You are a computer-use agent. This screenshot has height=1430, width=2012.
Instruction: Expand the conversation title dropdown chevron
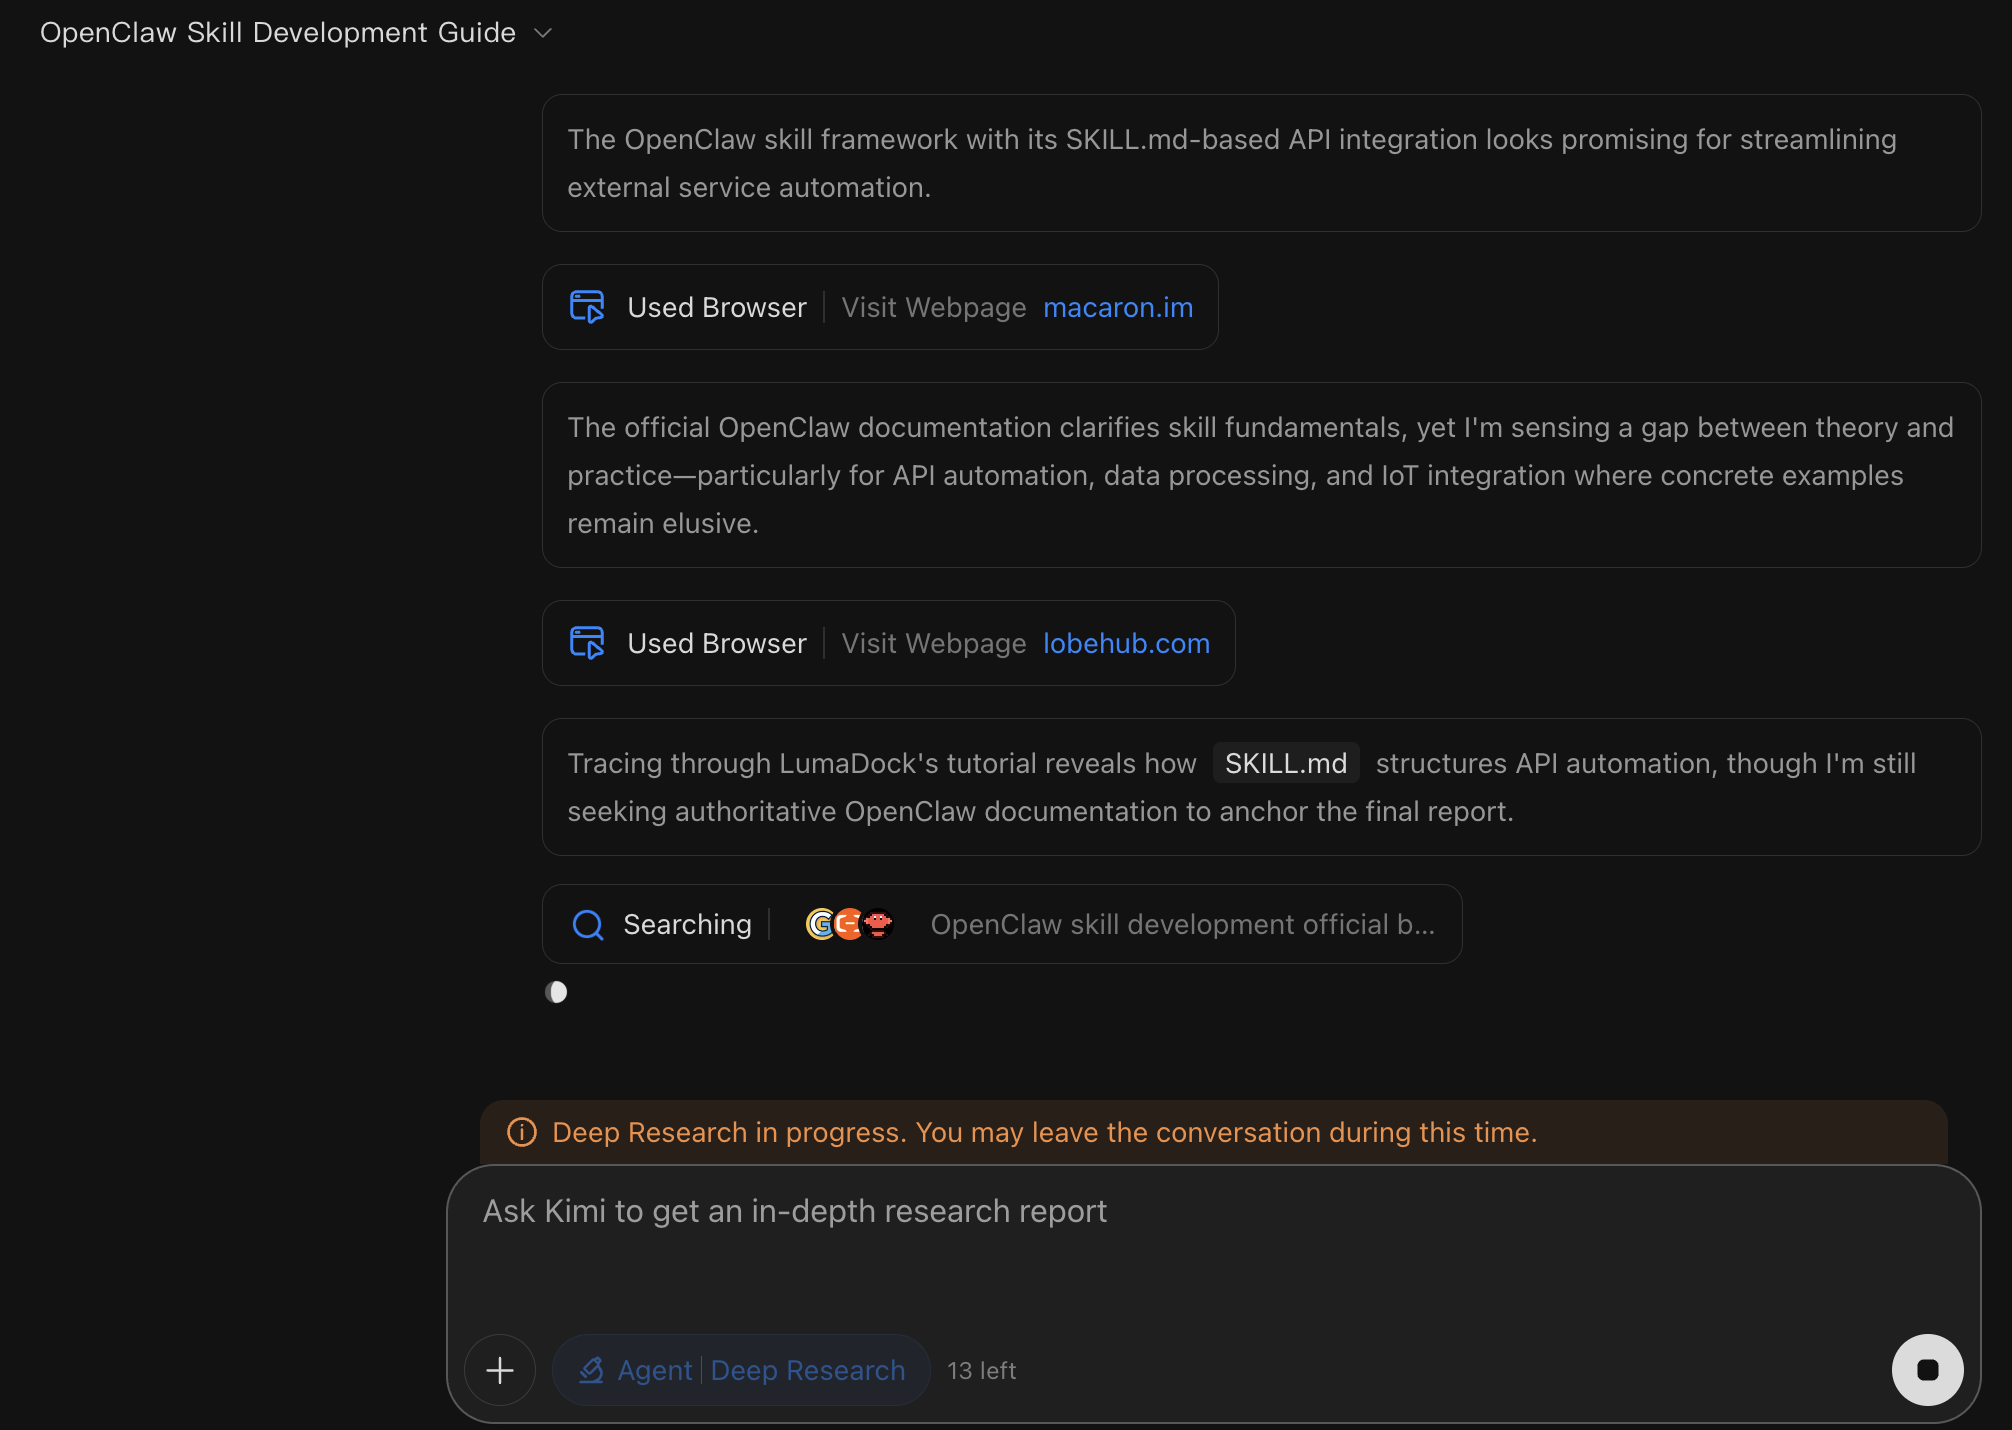[543, 33]
